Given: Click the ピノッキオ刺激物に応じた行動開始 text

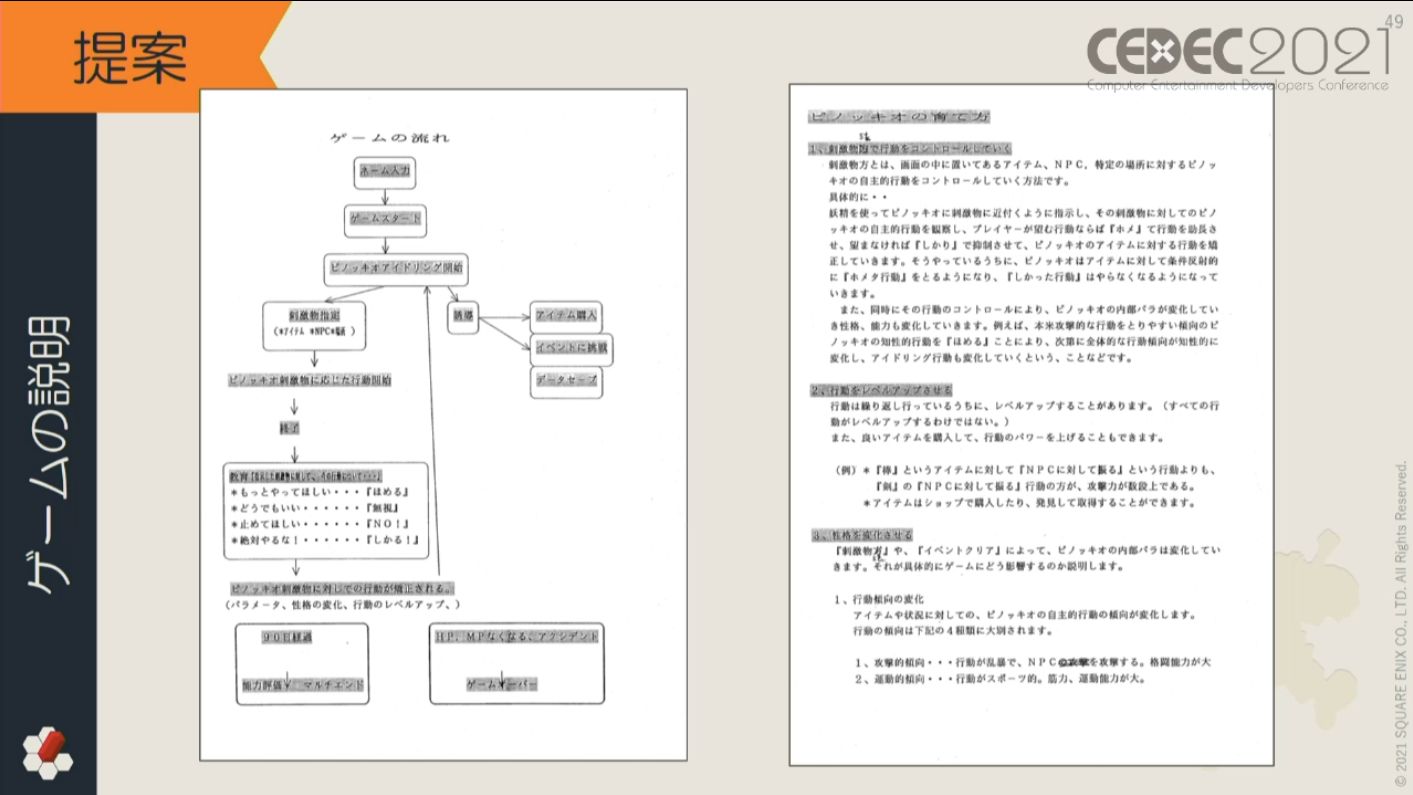Looking at the screenshot, I should point(310,381).
